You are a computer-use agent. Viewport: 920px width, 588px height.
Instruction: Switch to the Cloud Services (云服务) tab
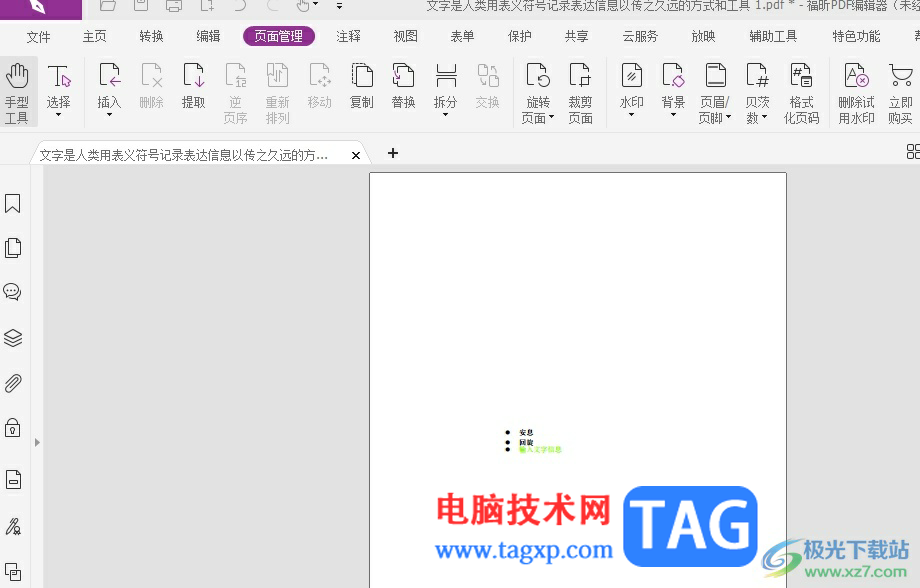tap(640, 36)
